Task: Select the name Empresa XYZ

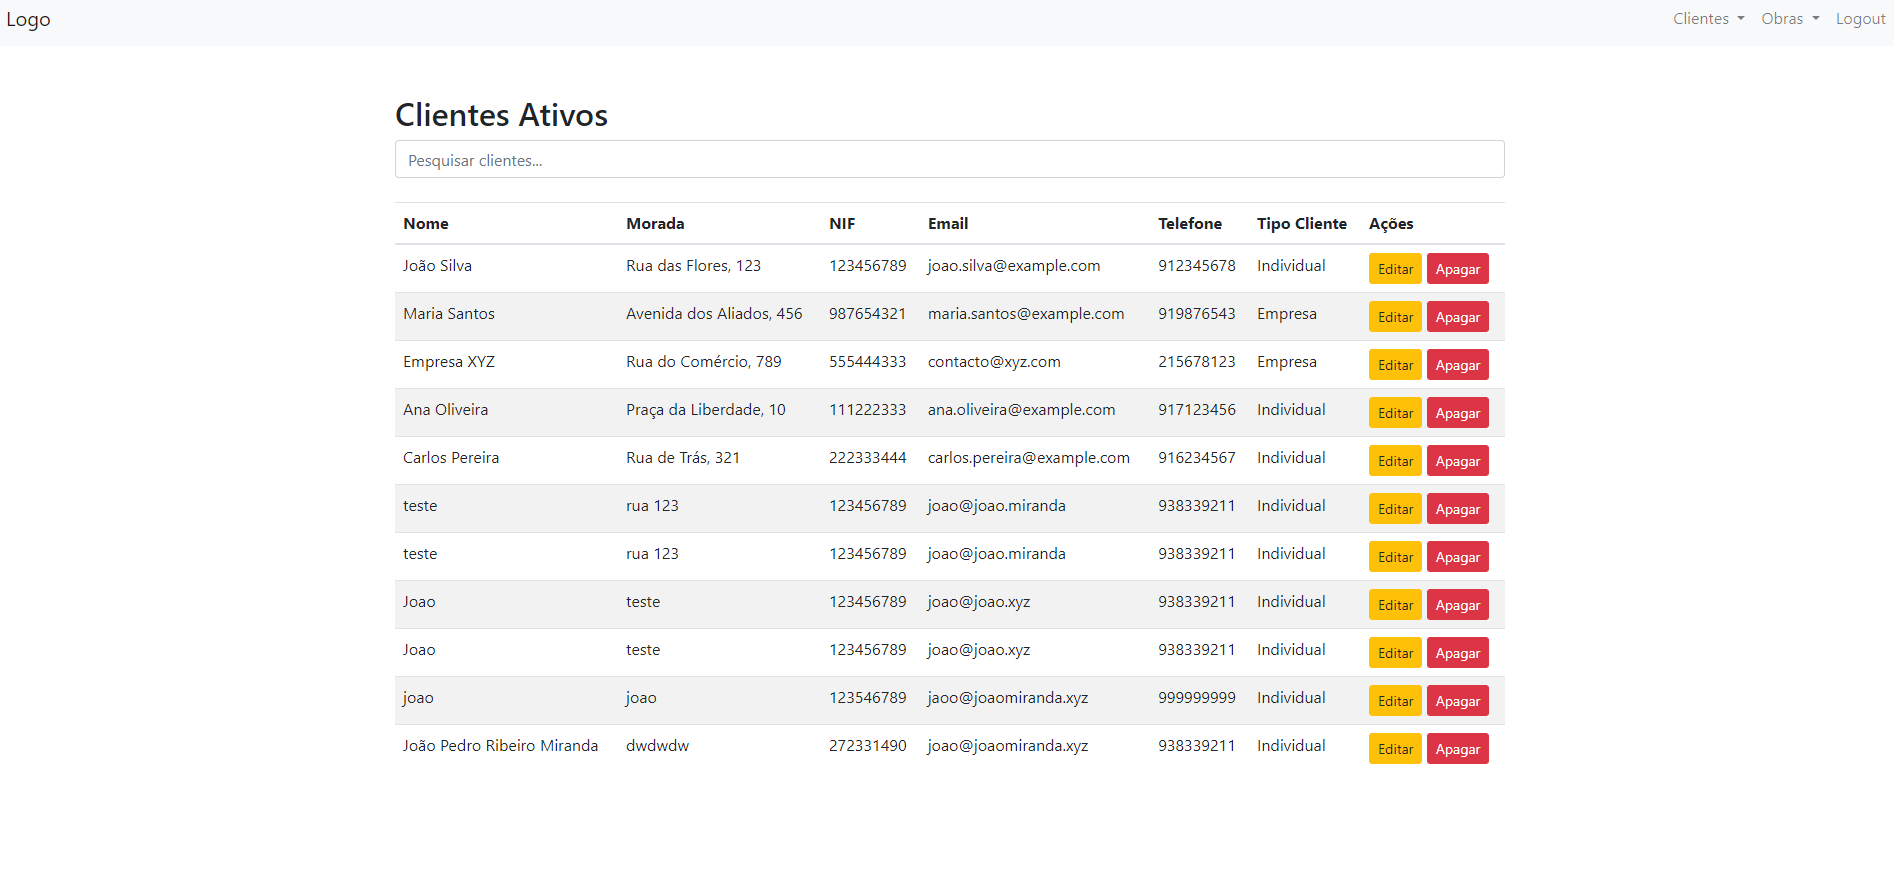Action: [449, 362]
